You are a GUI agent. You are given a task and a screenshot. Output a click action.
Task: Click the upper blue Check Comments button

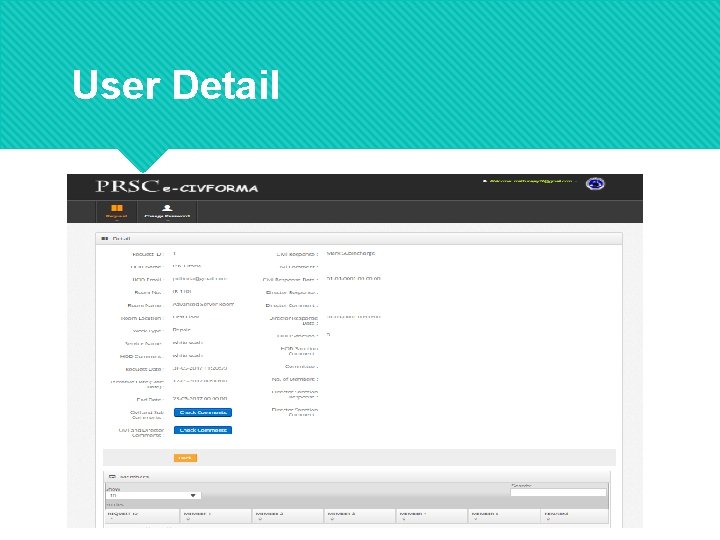tap(203, 412)
